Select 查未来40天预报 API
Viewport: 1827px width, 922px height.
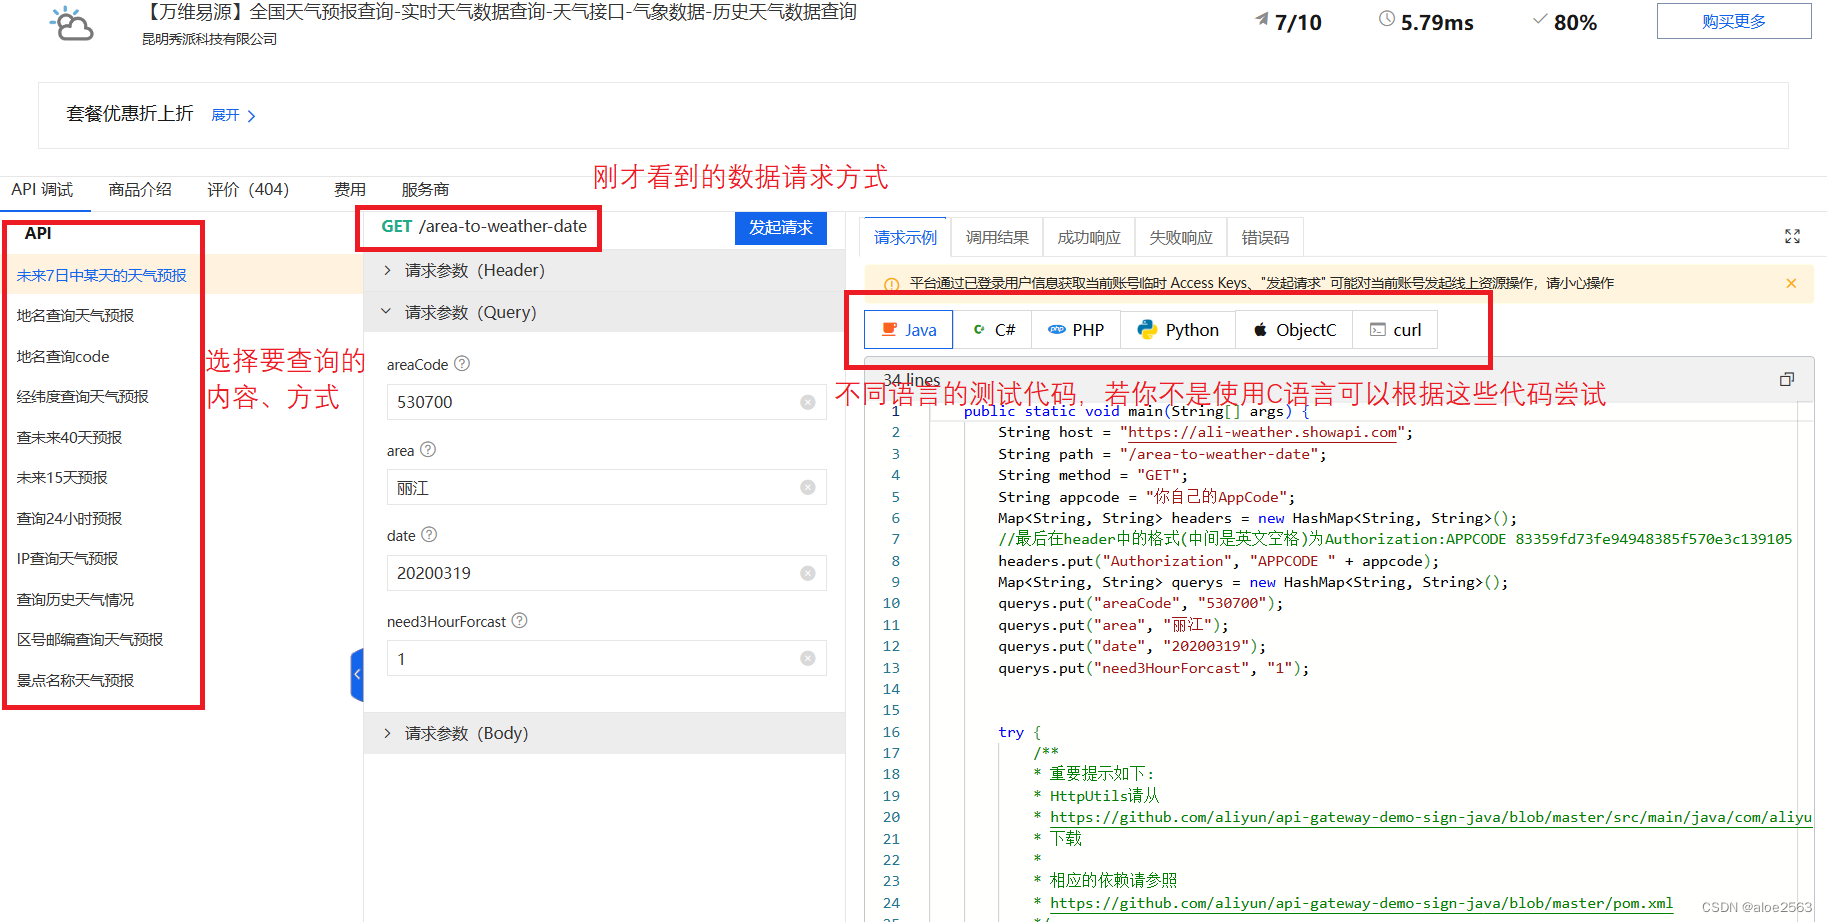click(x=69, y=437)
